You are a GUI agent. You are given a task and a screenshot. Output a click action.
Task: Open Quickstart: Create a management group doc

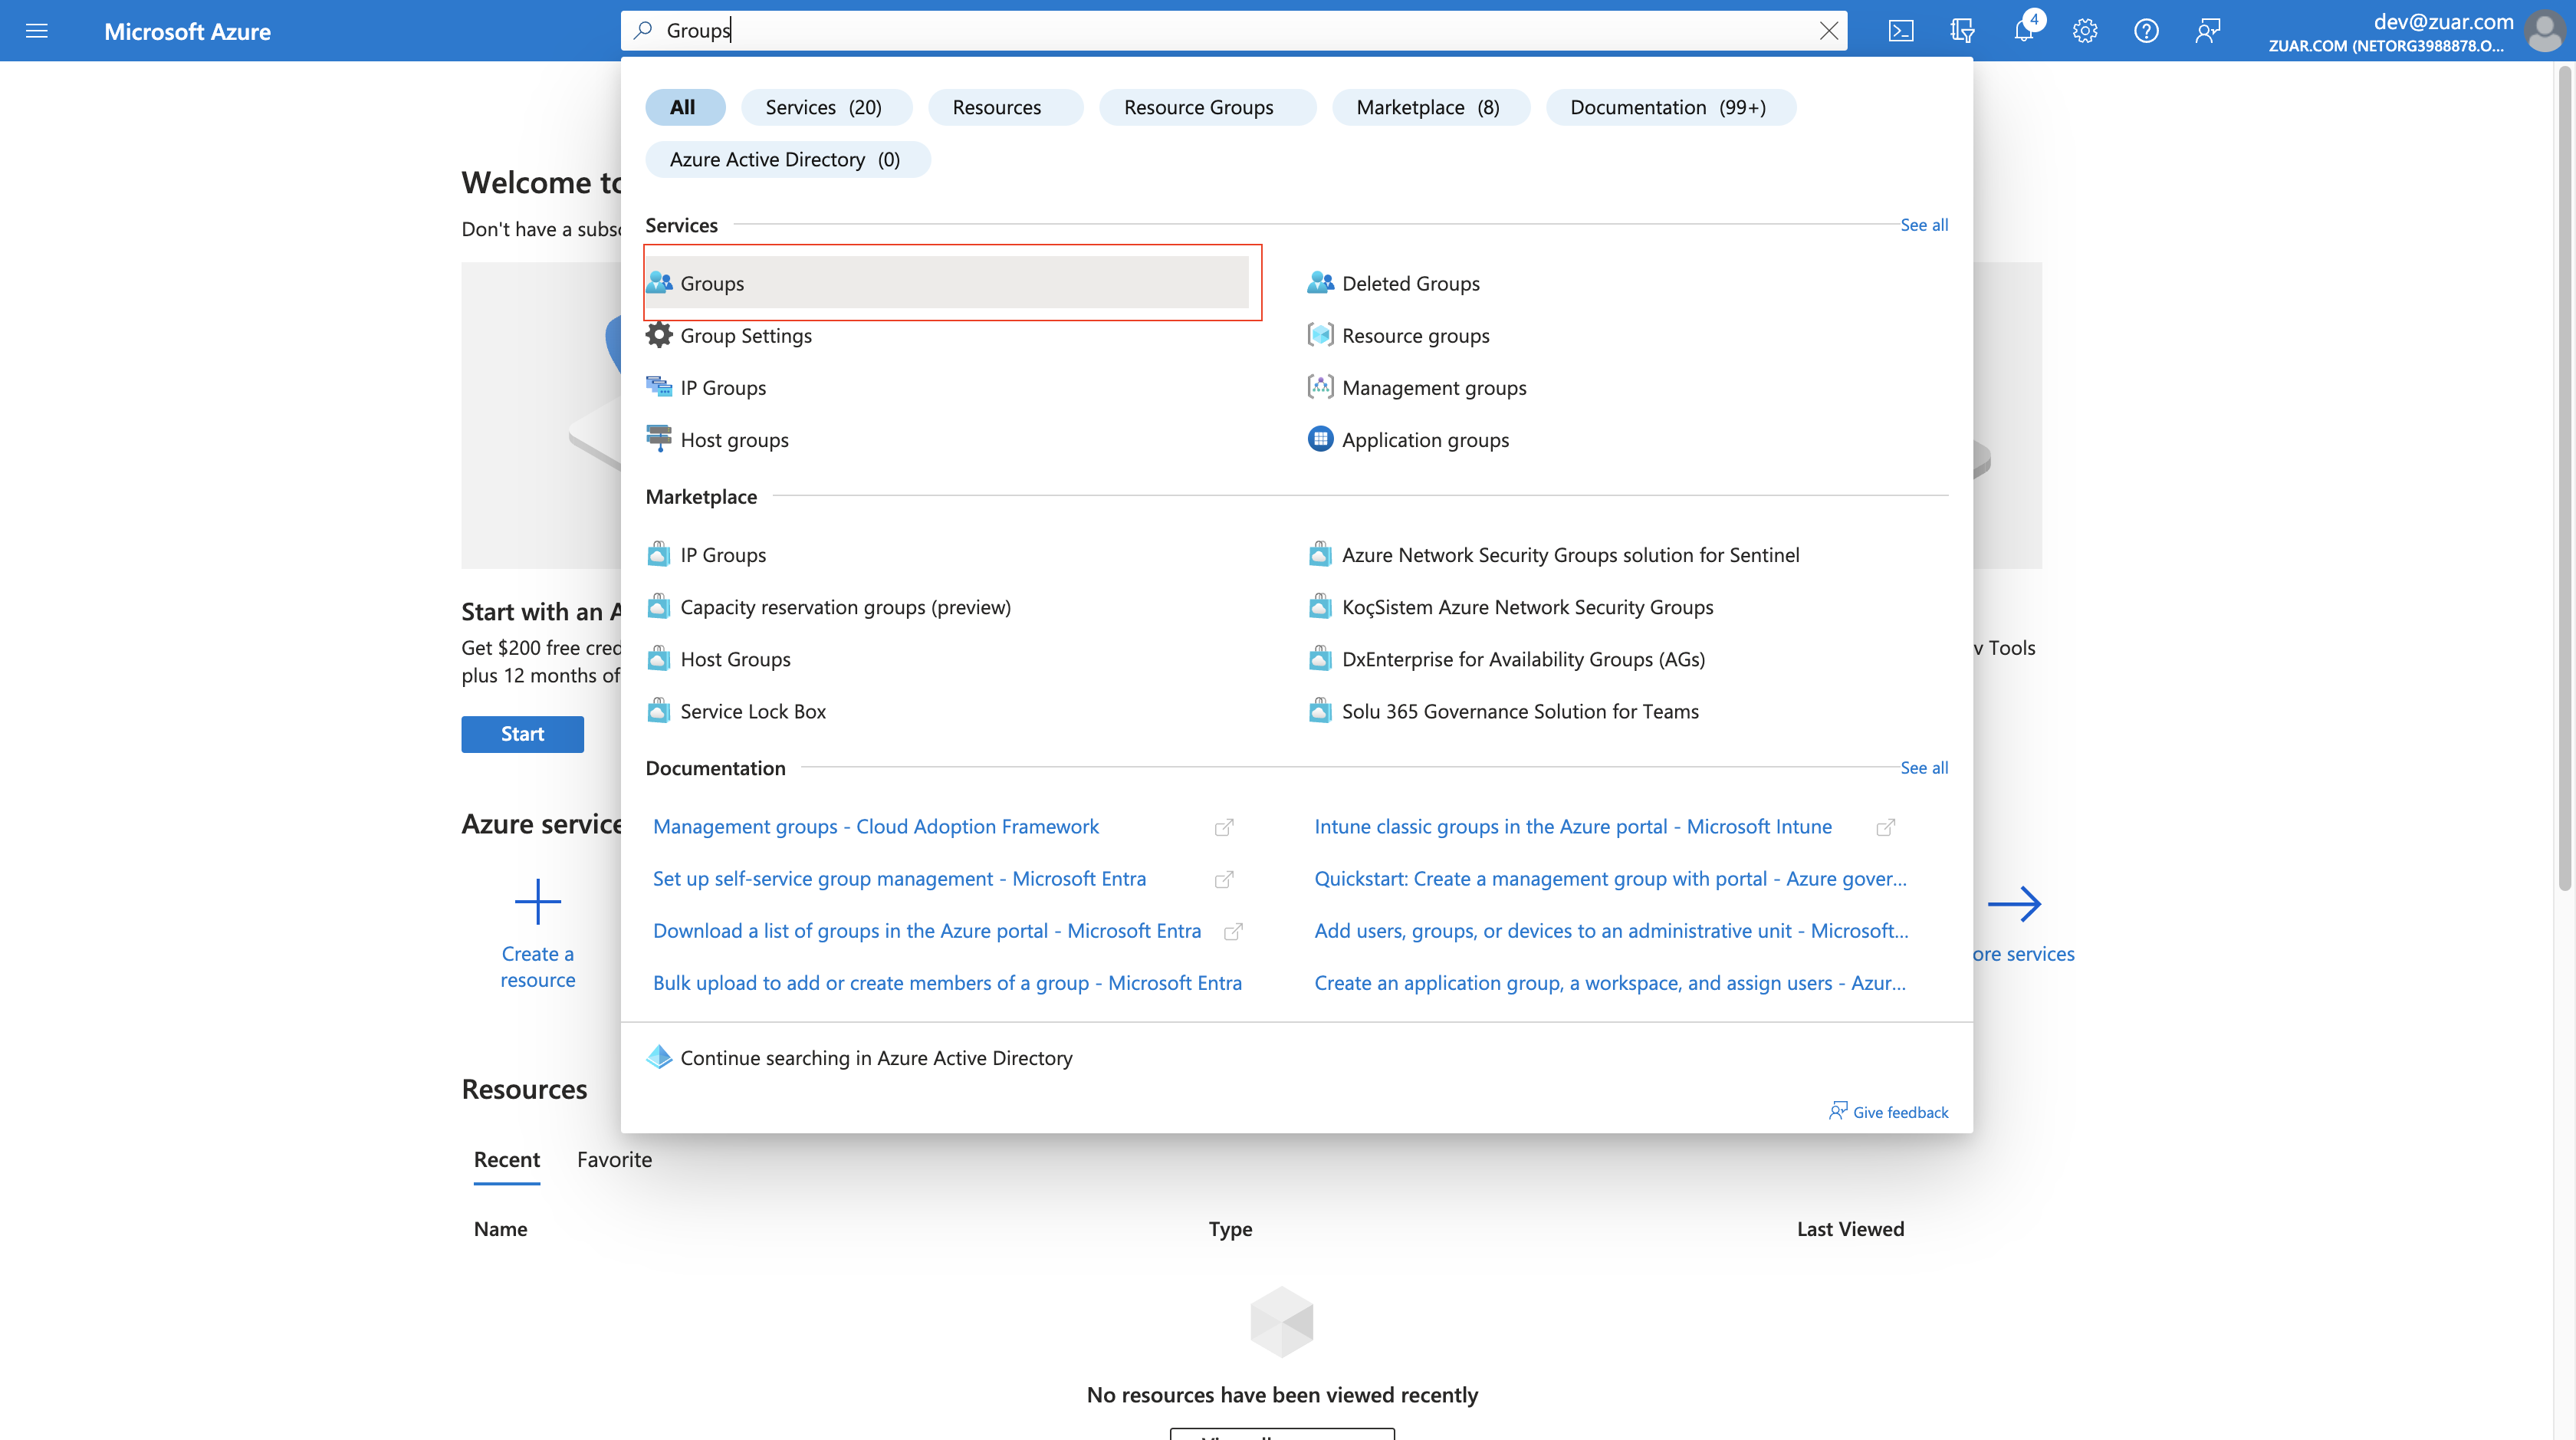pos(1610,878)
